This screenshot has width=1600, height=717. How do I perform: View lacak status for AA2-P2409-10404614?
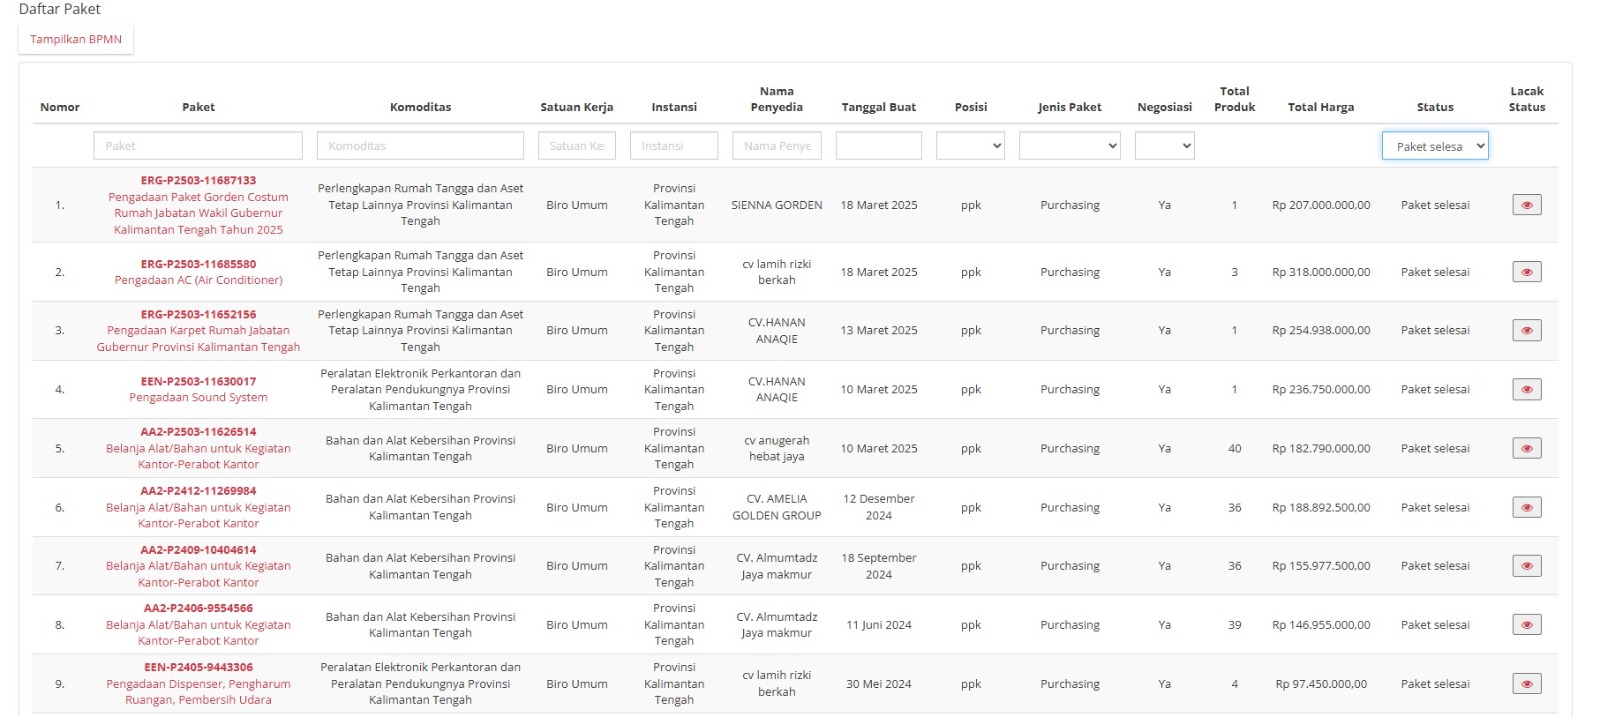[x=1526, y=566]
